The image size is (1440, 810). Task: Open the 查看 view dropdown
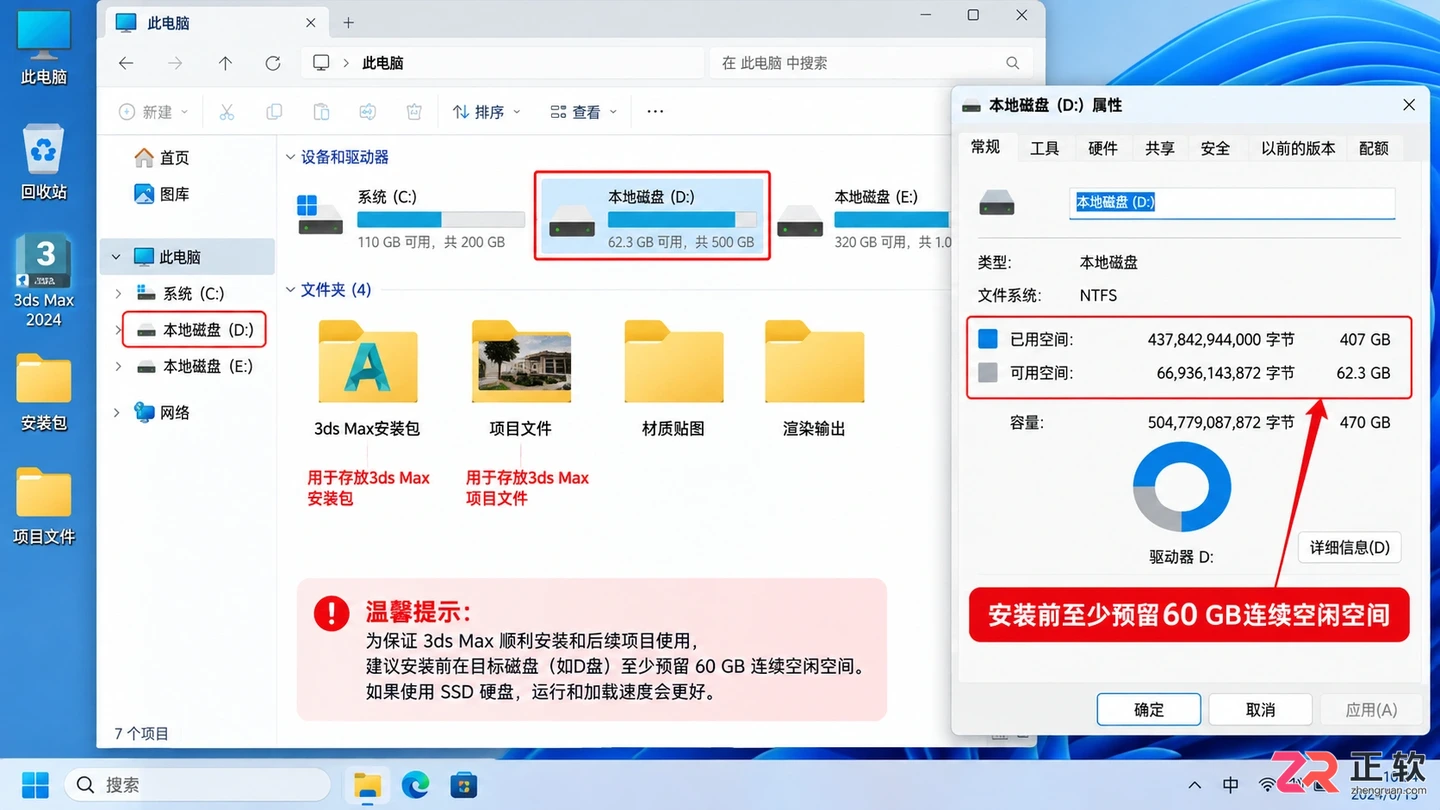[x=584, y=112]
